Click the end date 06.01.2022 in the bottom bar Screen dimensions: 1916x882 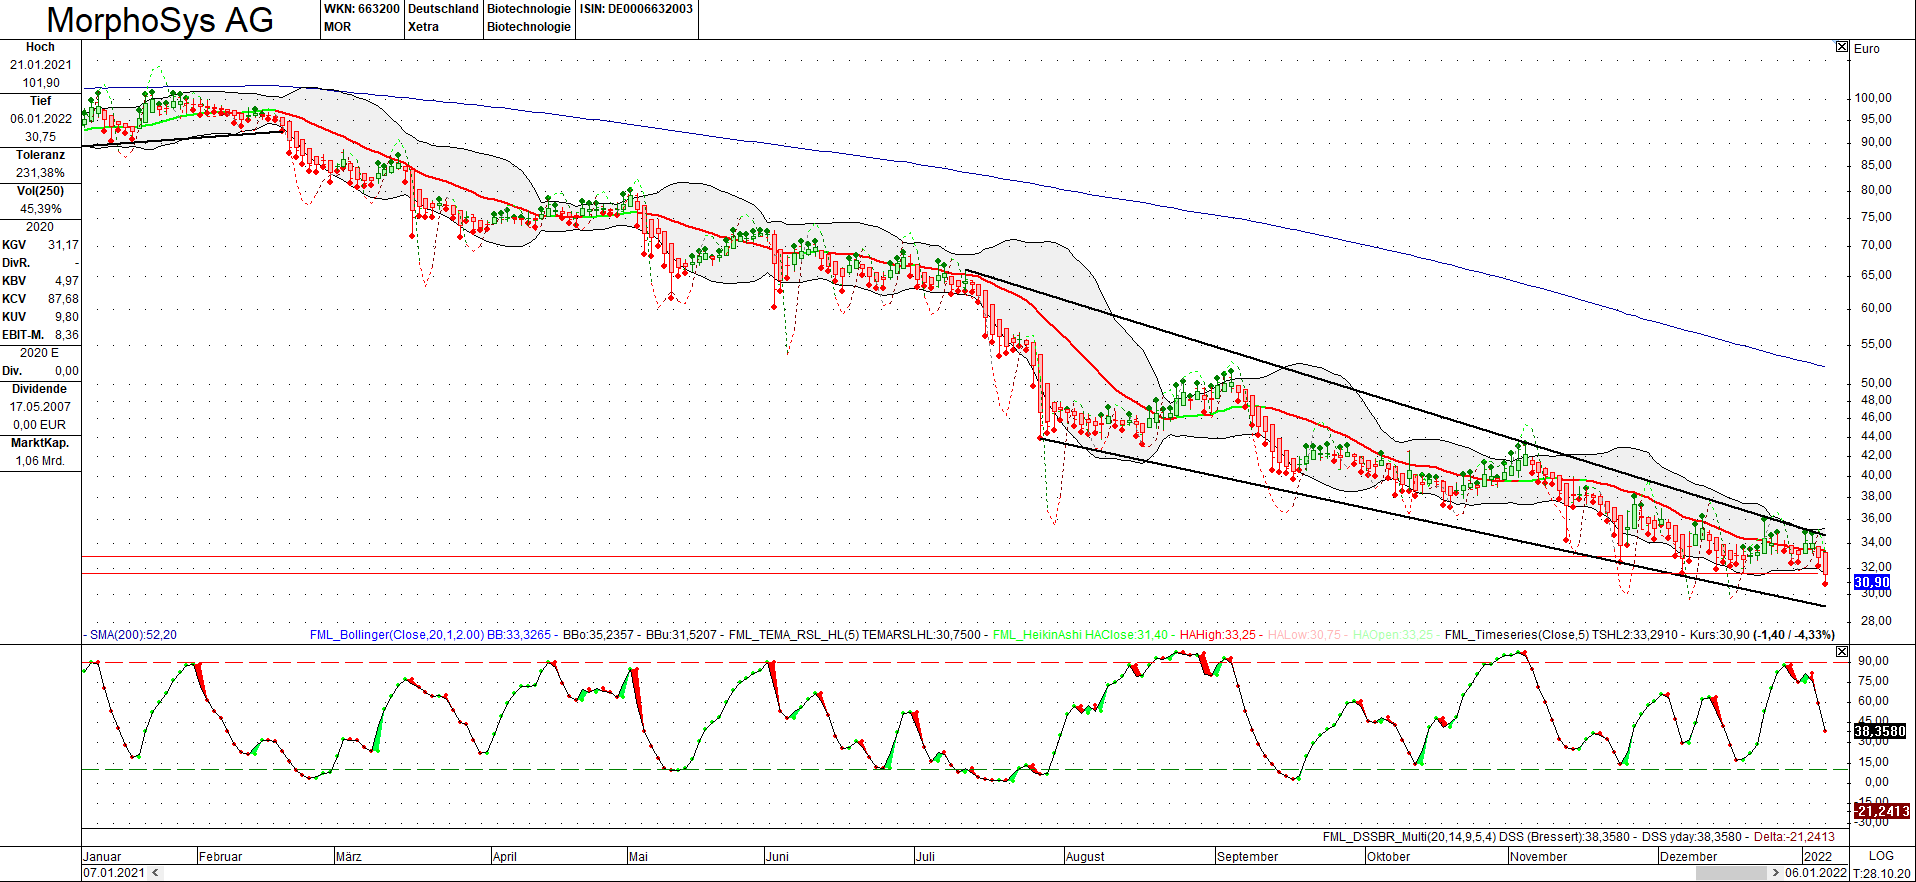click(1816, 873)
